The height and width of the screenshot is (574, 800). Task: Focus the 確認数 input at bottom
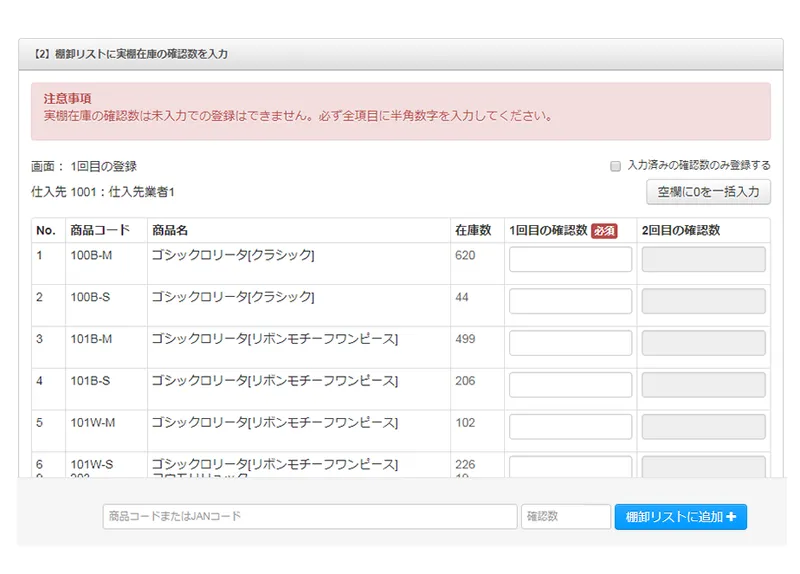pos(566,516)
